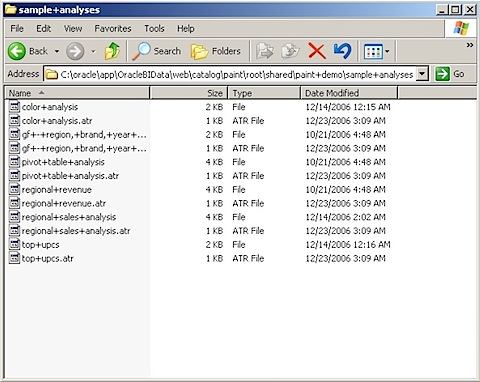Click the Move To folder icon
This screenshot has width=480, height=382.
pyautogui.click(x=265, y=51)
